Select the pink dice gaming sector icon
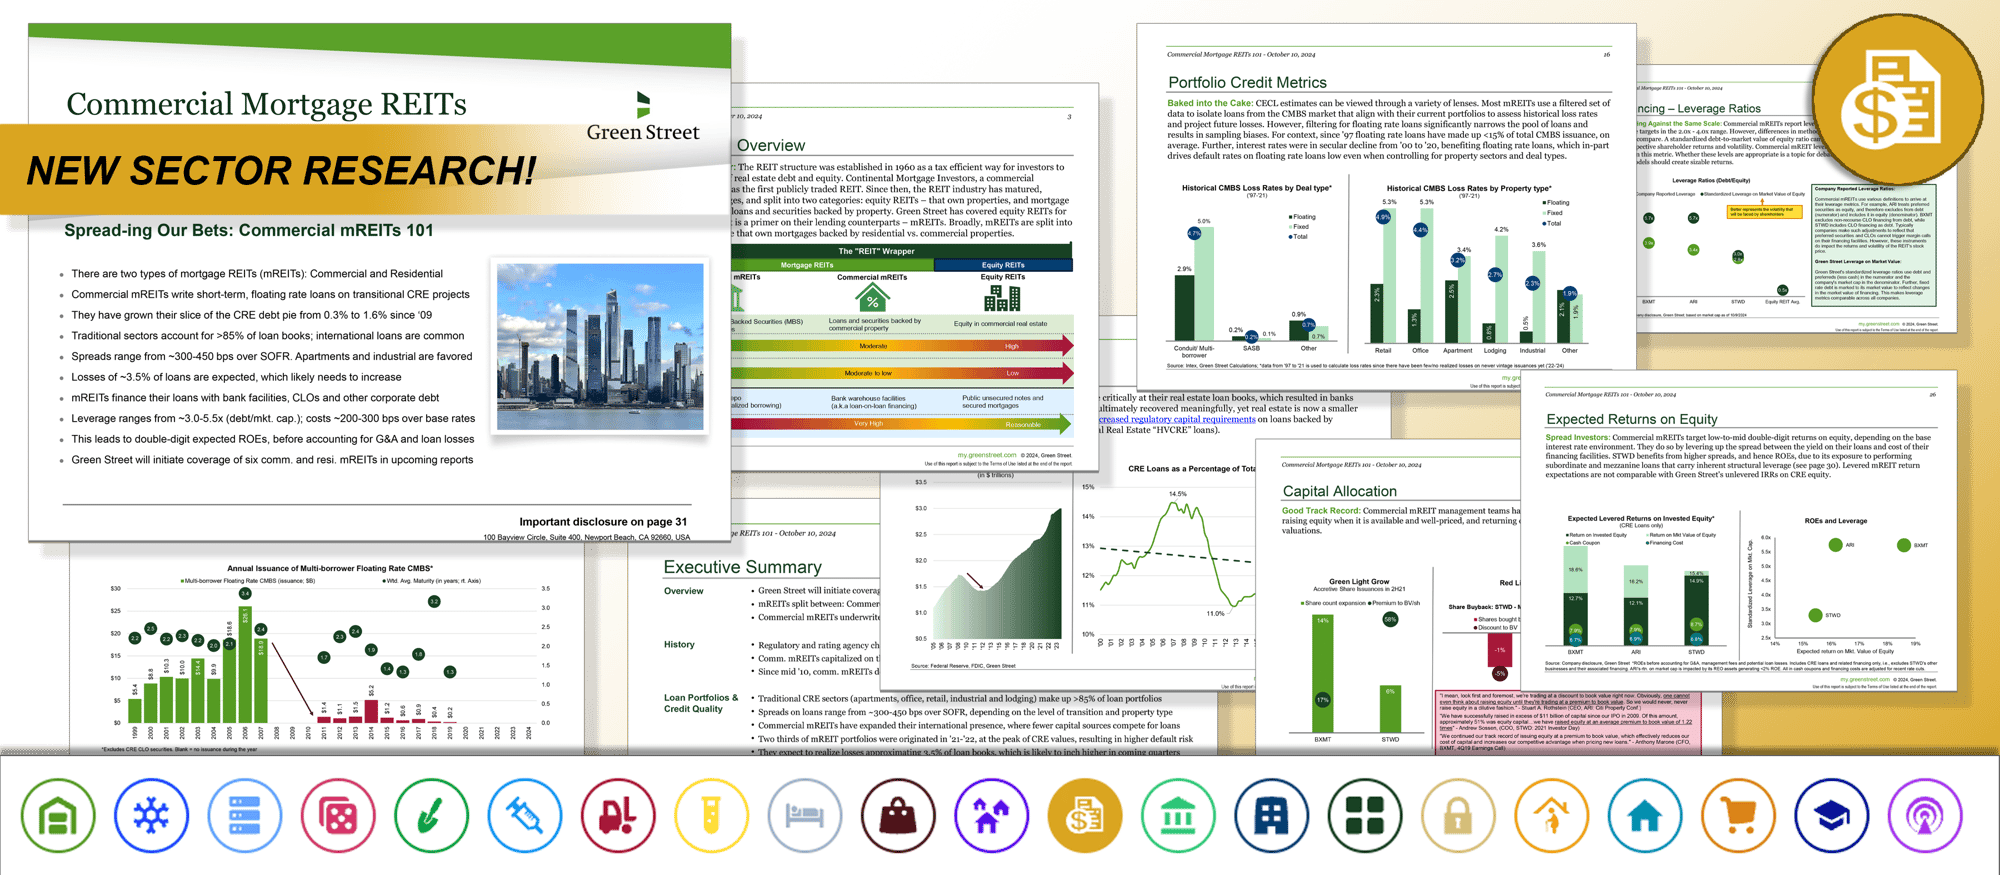 (x=338, y=816)
